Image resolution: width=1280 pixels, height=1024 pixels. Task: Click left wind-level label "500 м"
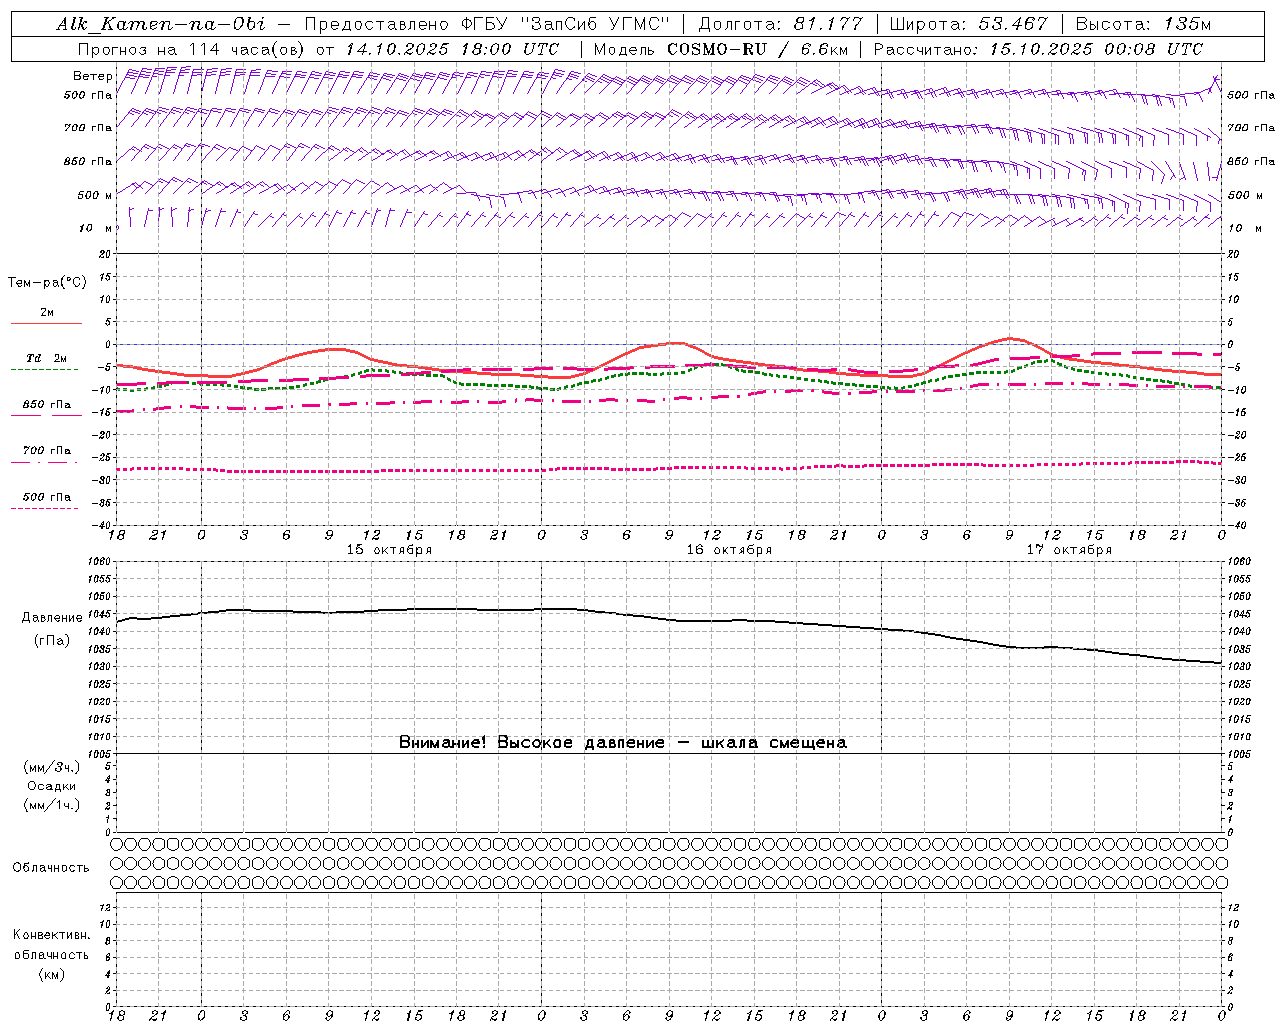tap(95, 195)
